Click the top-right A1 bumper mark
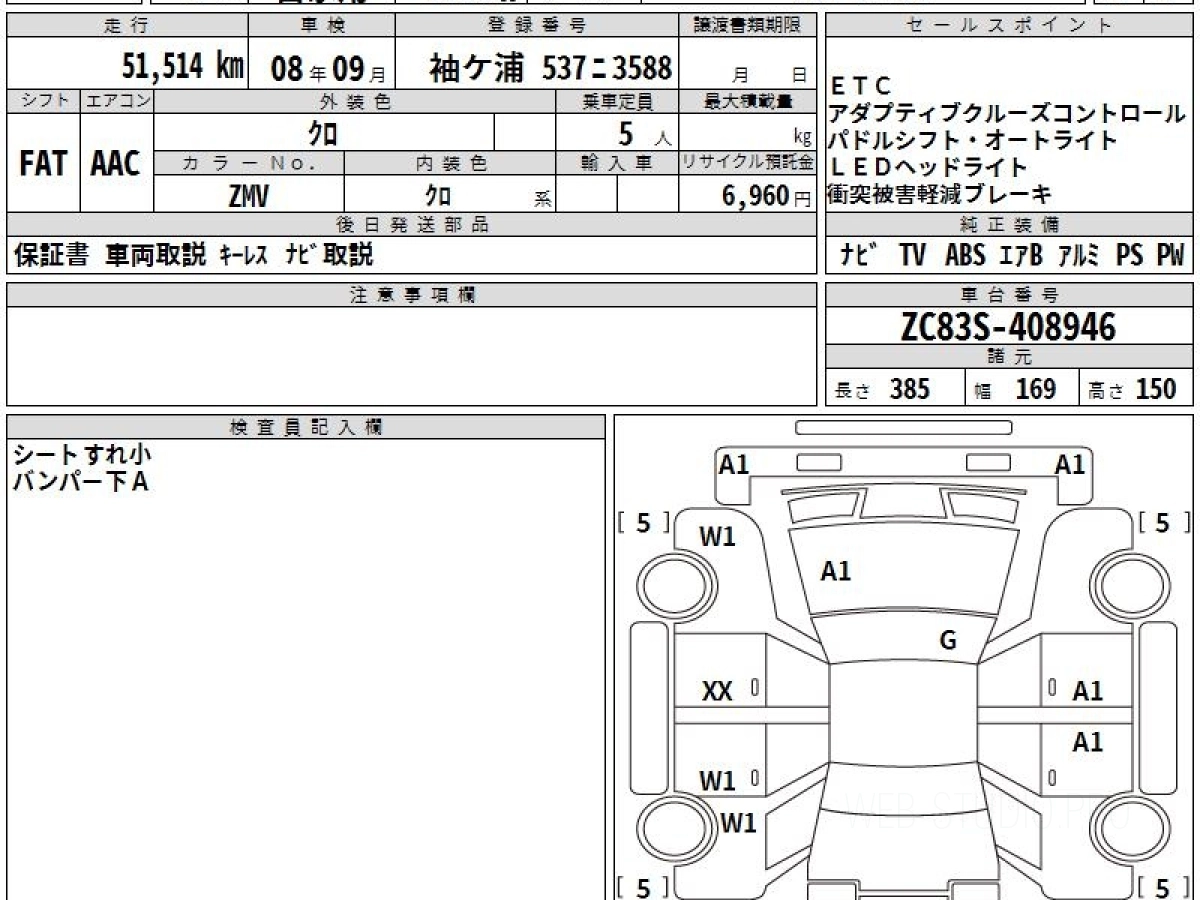 [x=1070, y=464]
